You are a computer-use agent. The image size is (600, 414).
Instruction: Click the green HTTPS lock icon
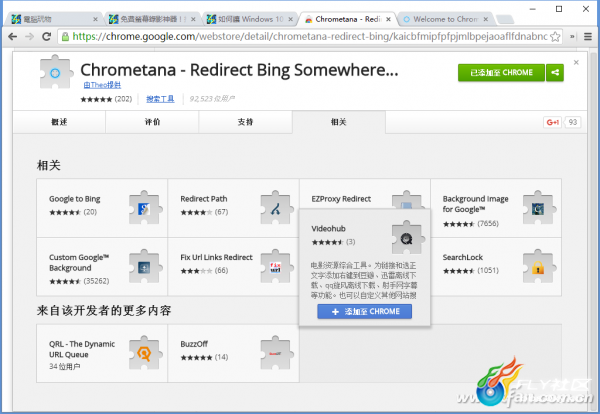coord(65,37)
